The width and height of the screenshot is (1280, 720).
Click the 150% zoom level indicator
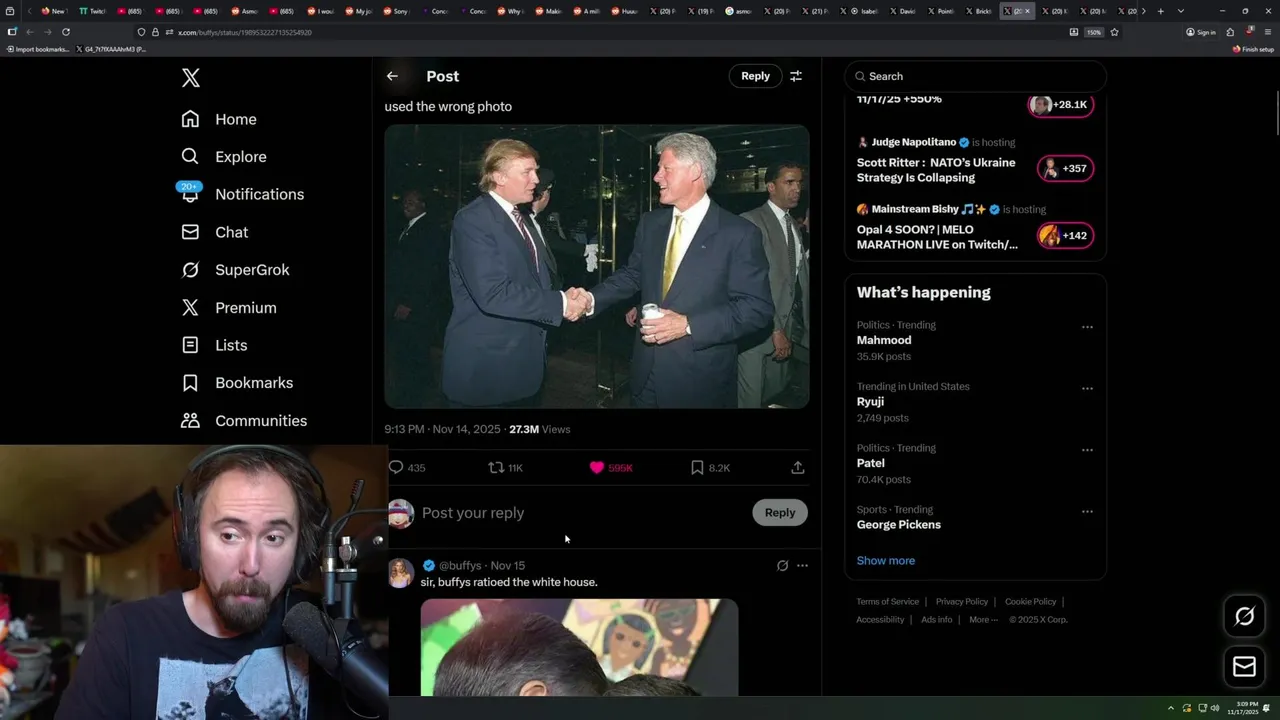tap(1094, 32)
